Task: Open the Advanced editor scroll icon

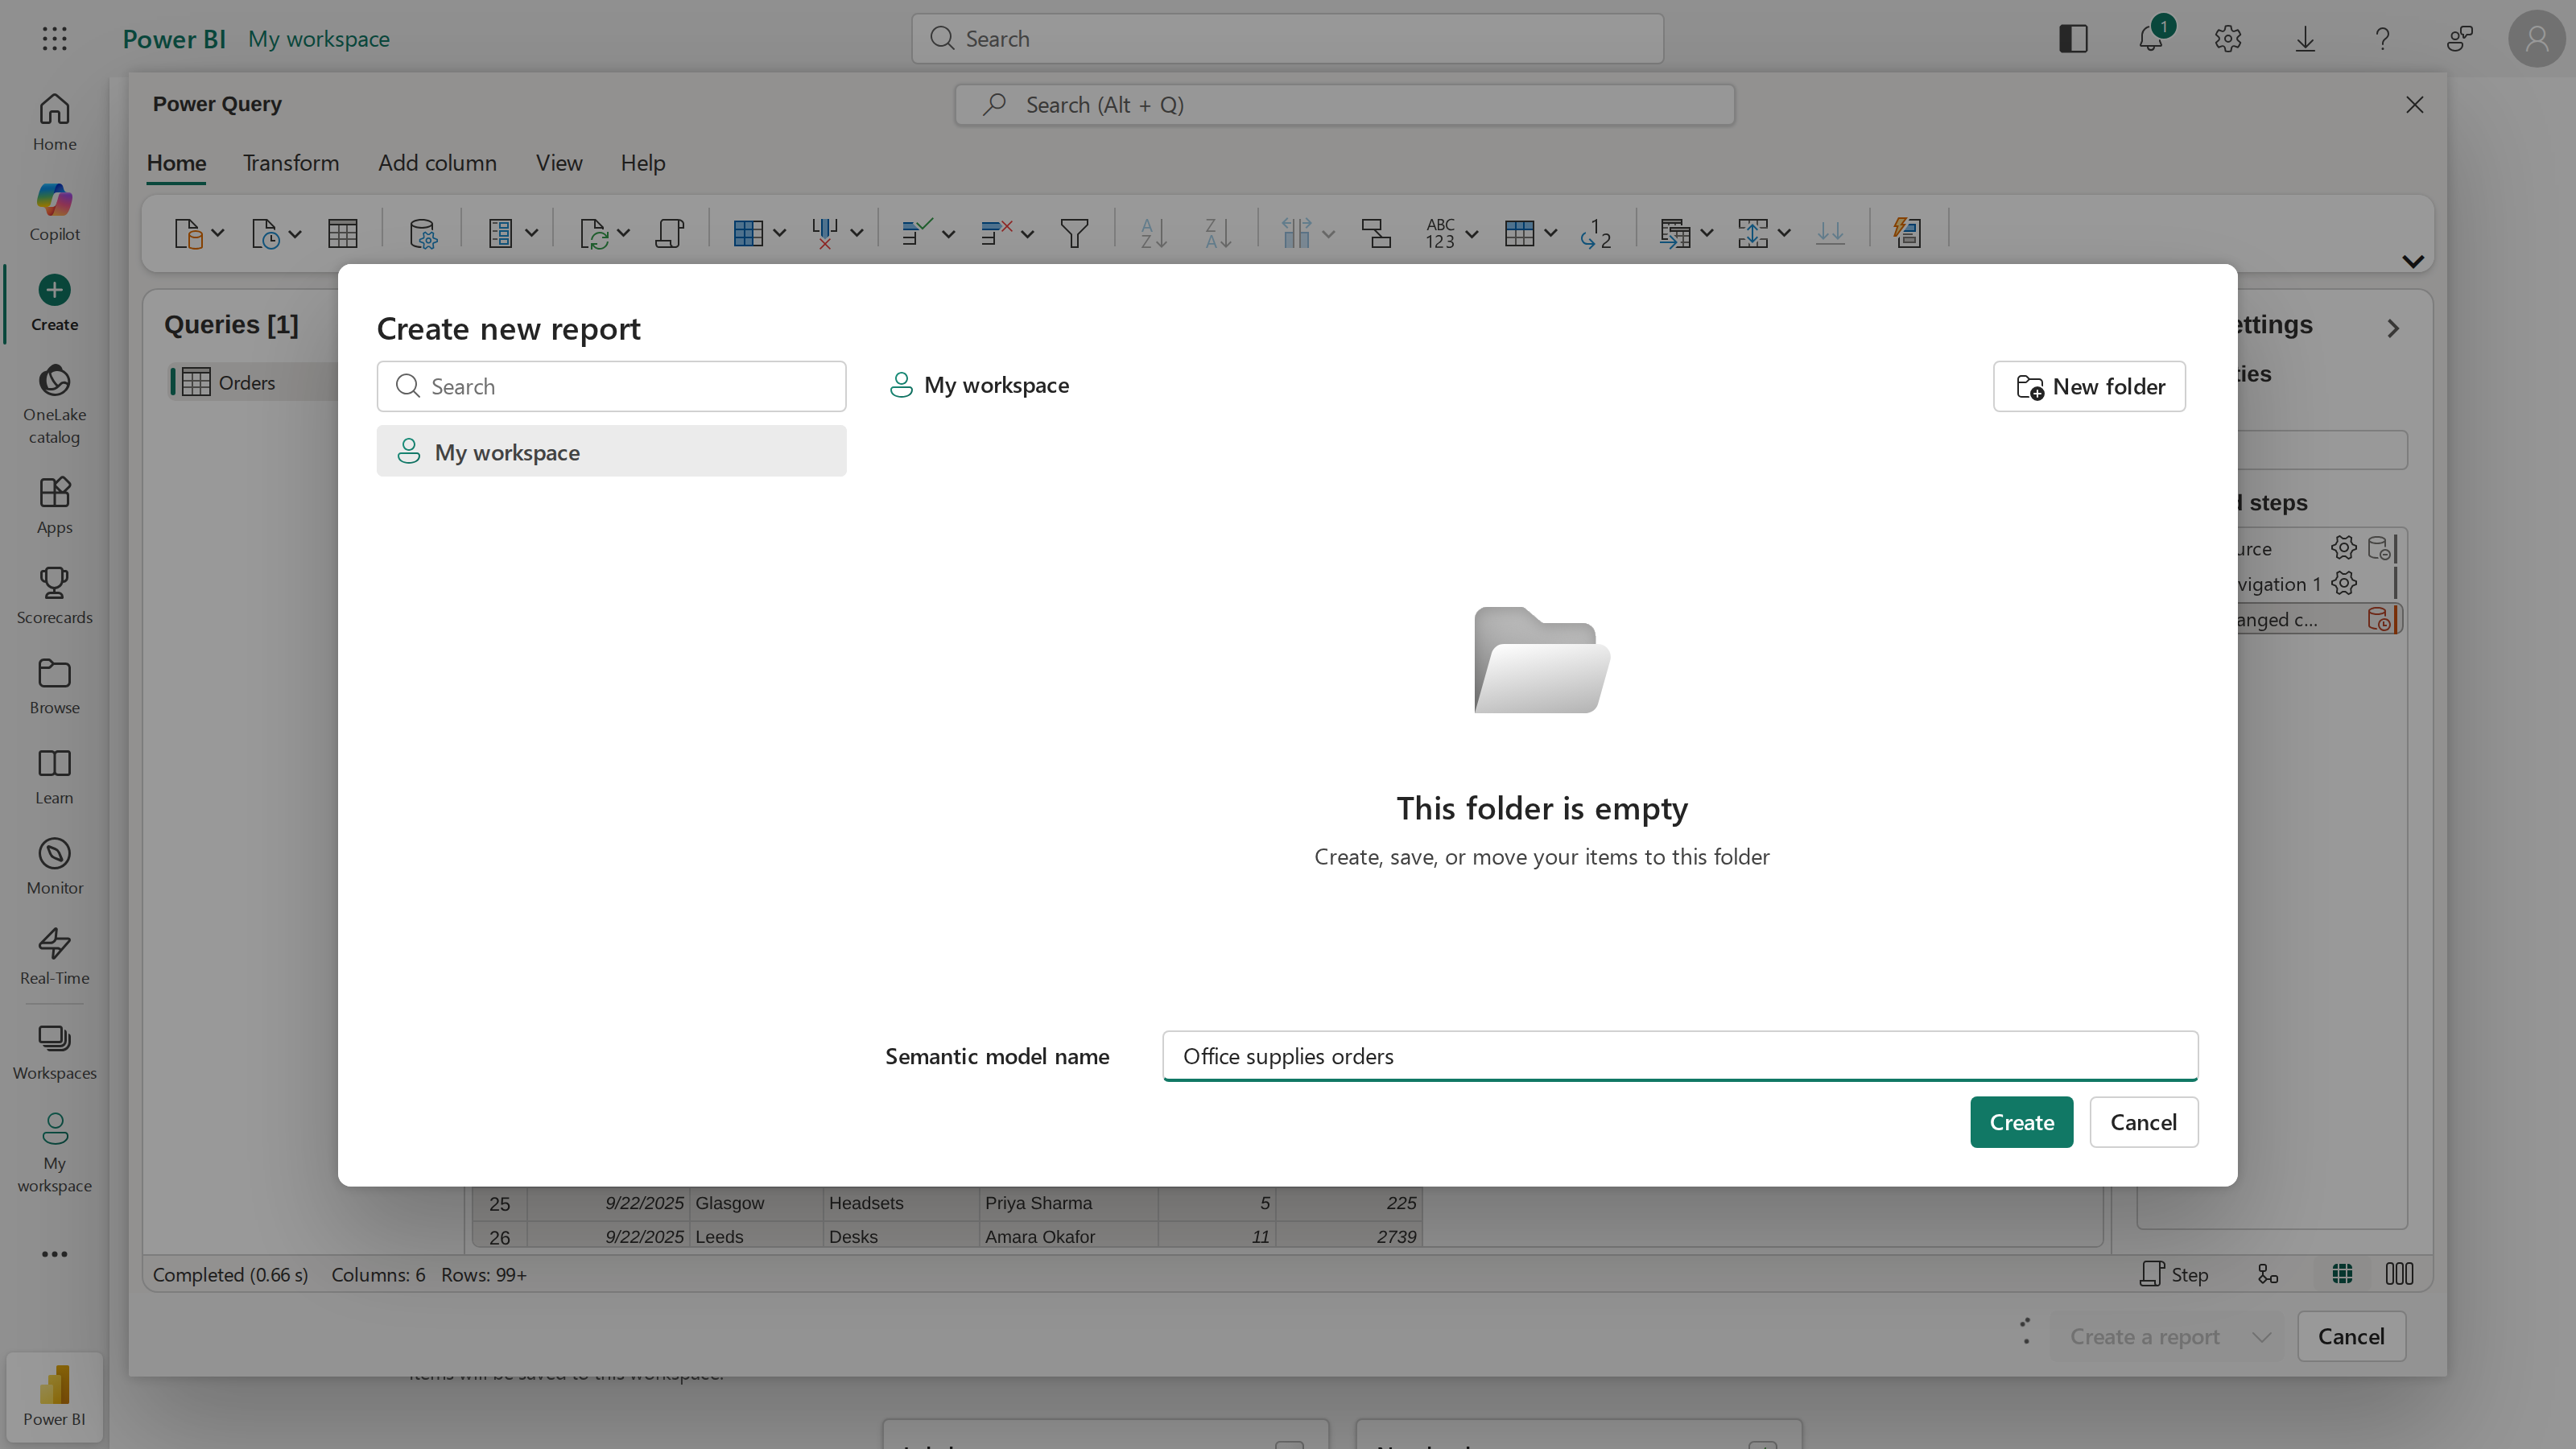Action: pyautogui.click(x=669, y=233)
